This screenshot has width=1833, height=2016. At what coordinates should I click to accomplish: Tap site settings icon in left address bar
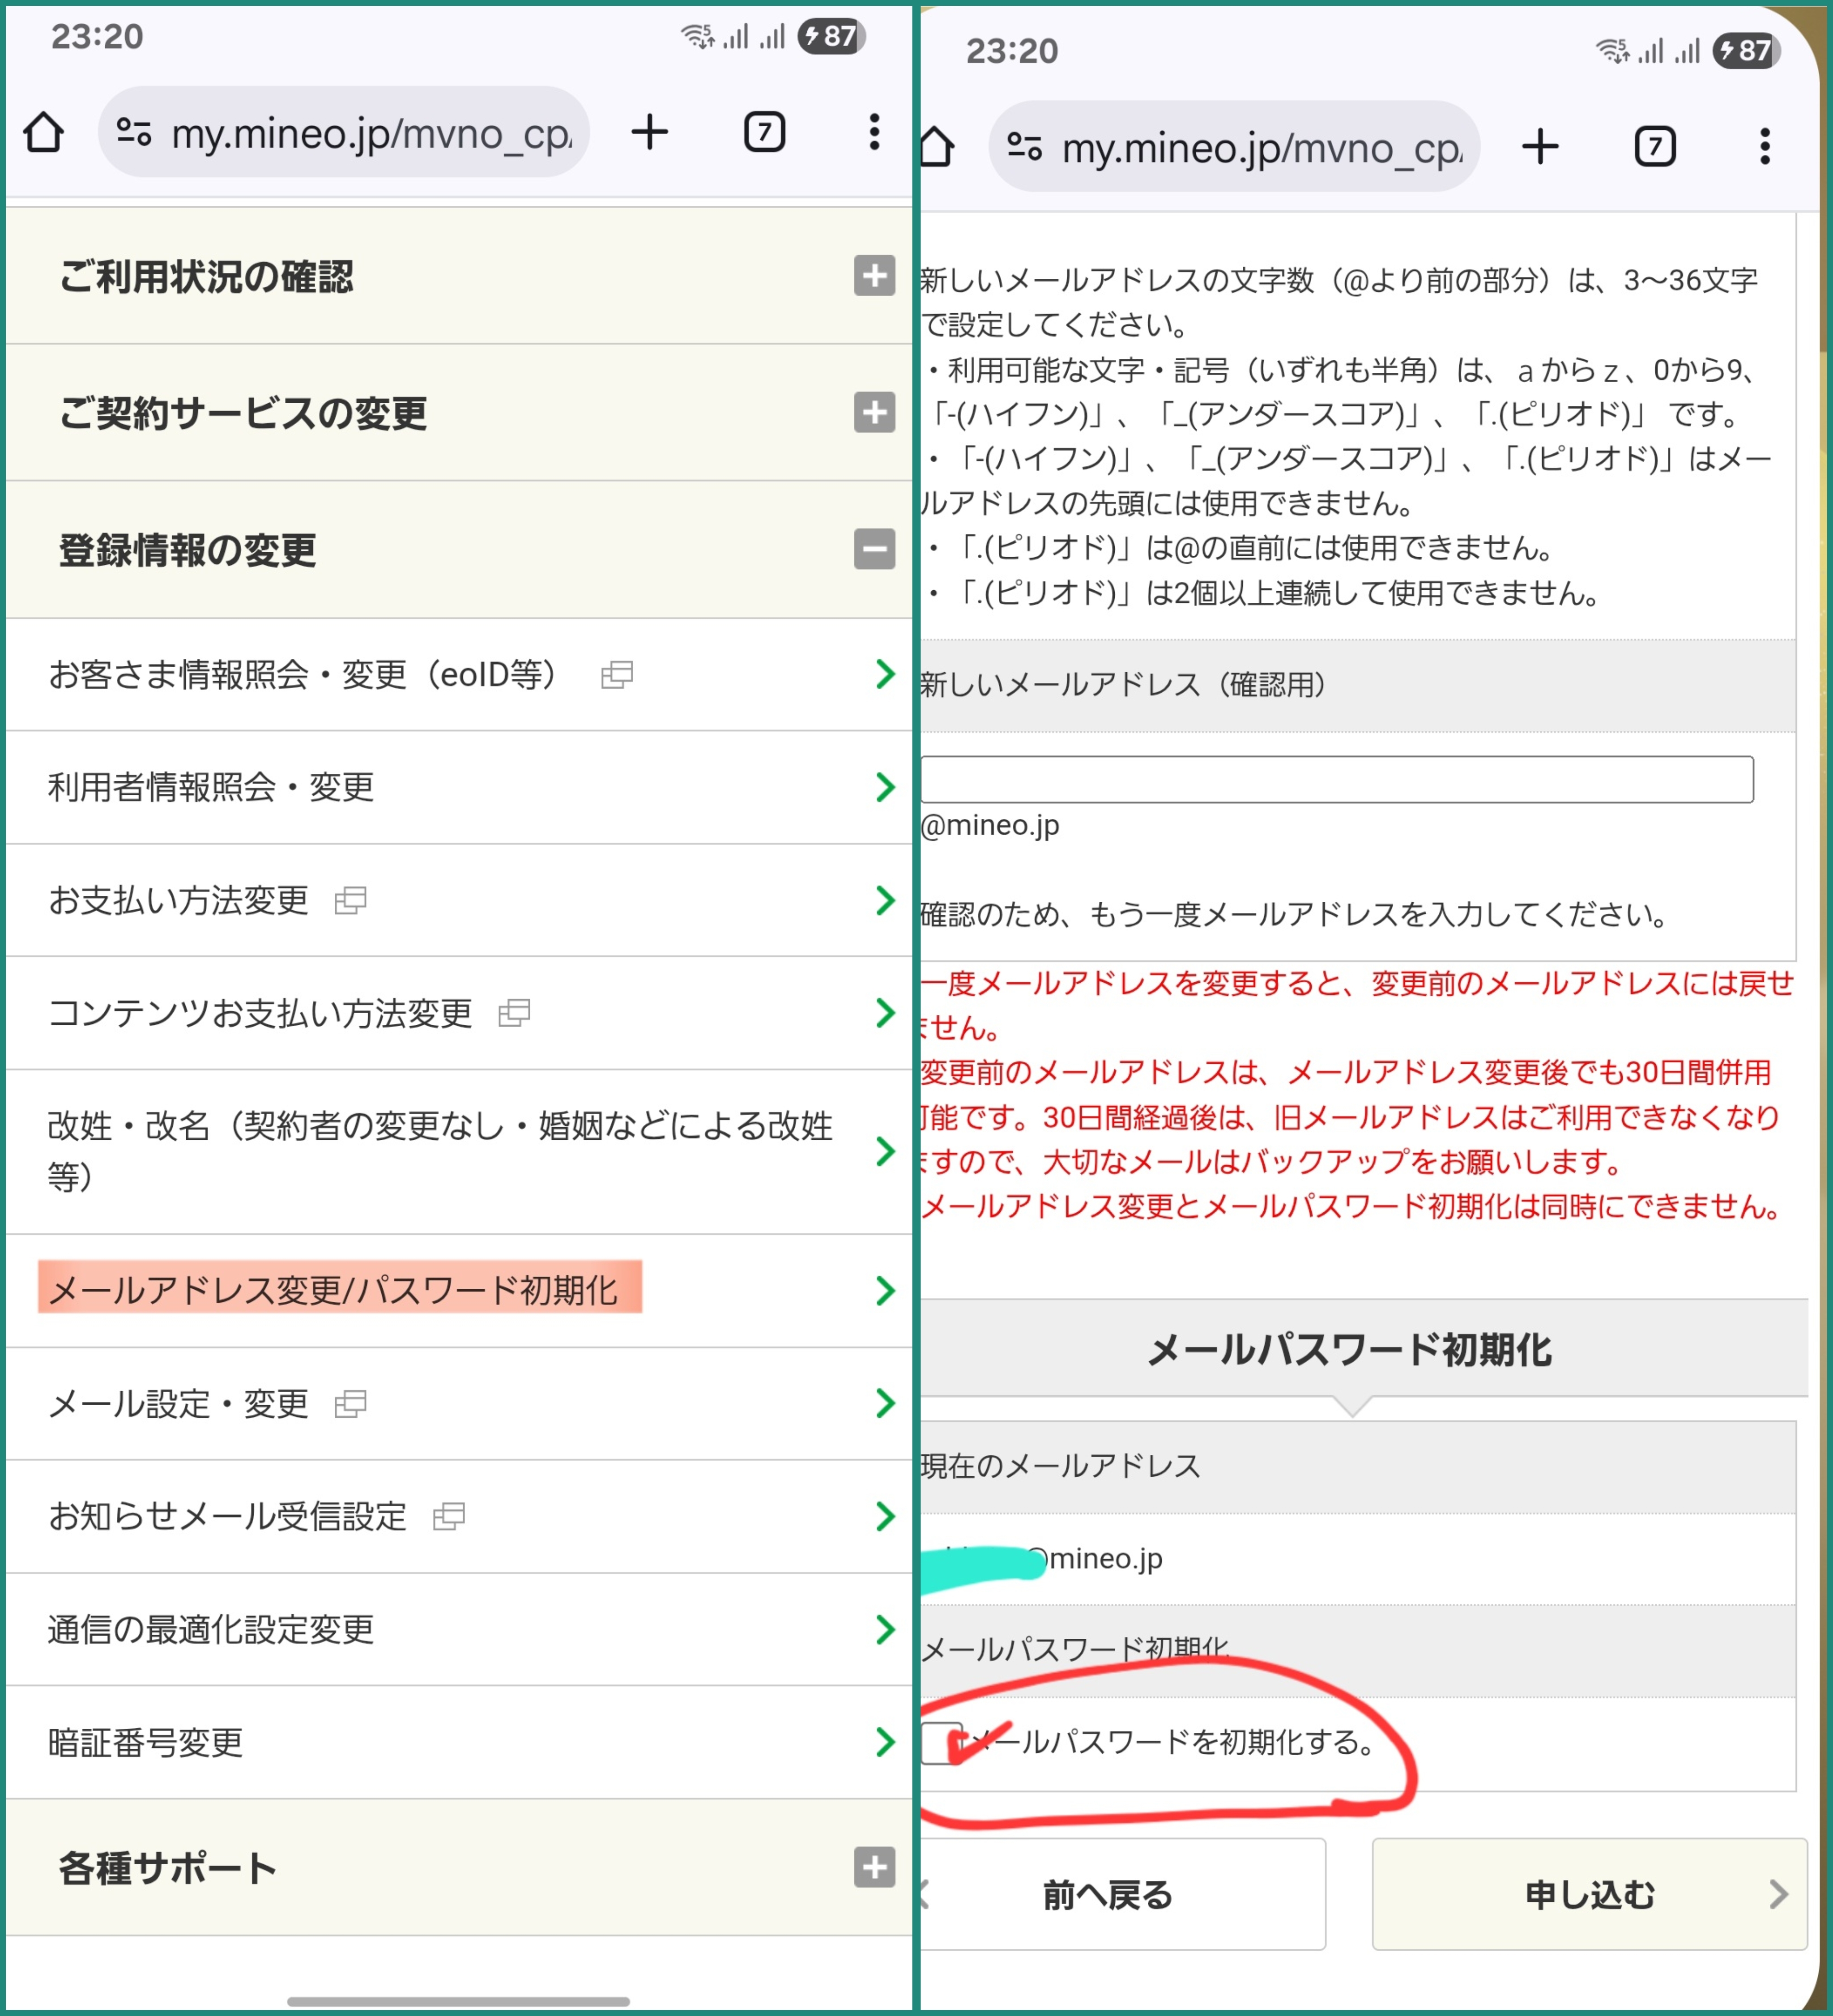[x=134, y=132]
